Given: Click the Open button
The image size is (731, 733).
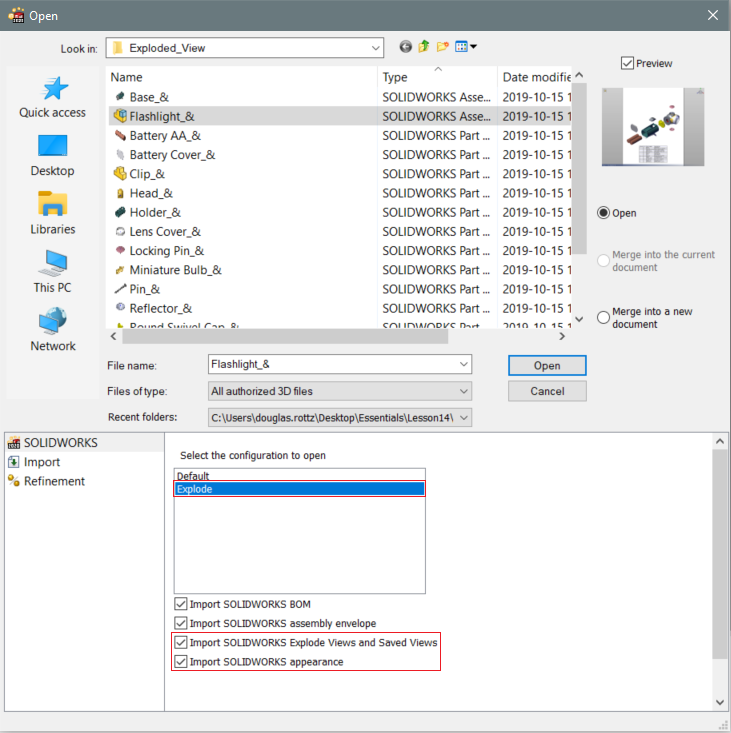Looking at the screenshot, I should (x=547, y=365).
